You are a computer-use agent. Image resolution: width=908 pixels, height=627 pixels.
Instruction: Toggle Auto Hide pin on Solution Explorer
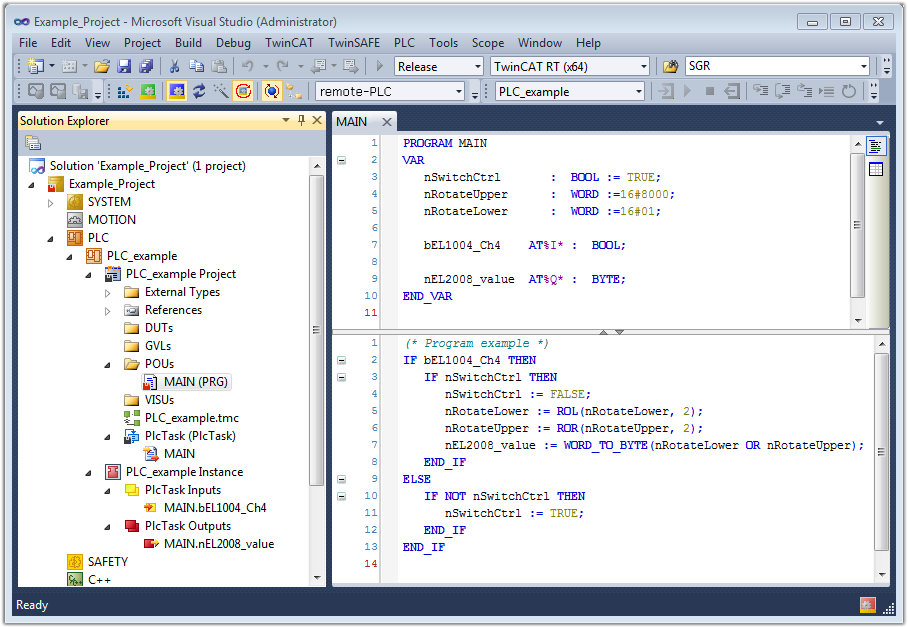point(302,121)
